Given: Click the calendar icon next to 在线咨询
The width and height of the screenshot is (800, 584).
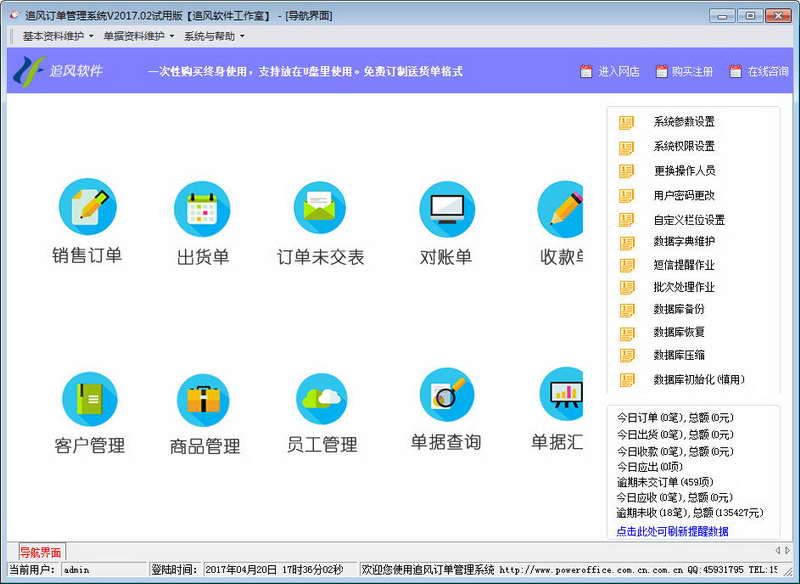Looking at the screenshot, I should [x=735, y=71].
